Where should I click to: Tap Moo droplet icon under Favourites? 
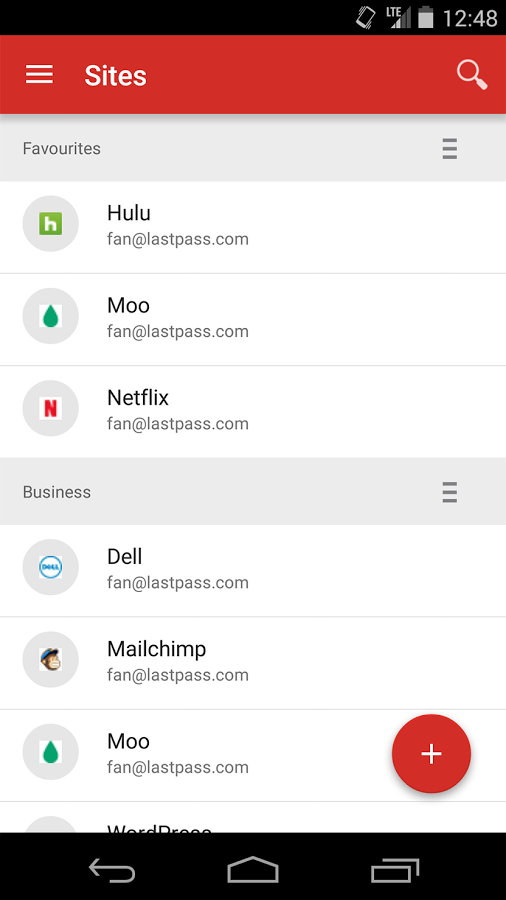[50, 316]
